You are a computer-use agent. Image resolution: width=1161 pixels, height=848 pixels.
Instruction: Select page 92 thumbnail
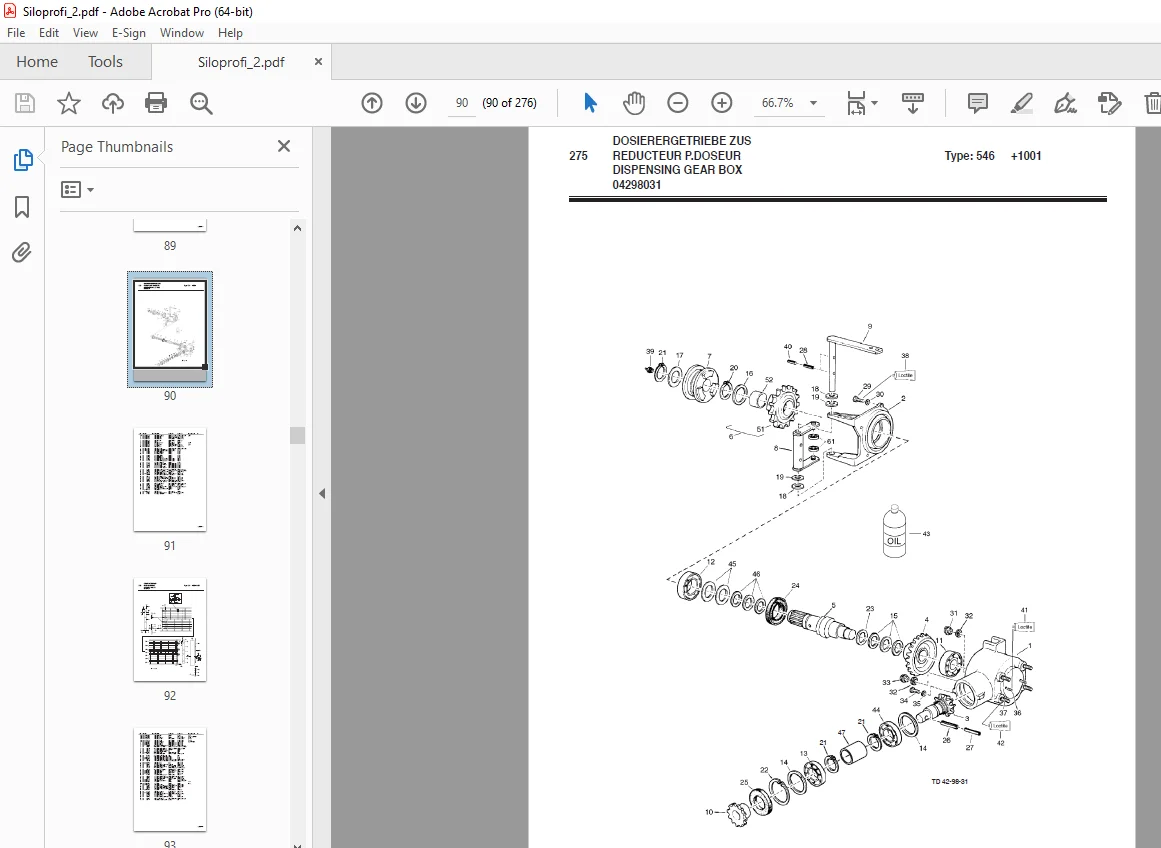[170, 630]
